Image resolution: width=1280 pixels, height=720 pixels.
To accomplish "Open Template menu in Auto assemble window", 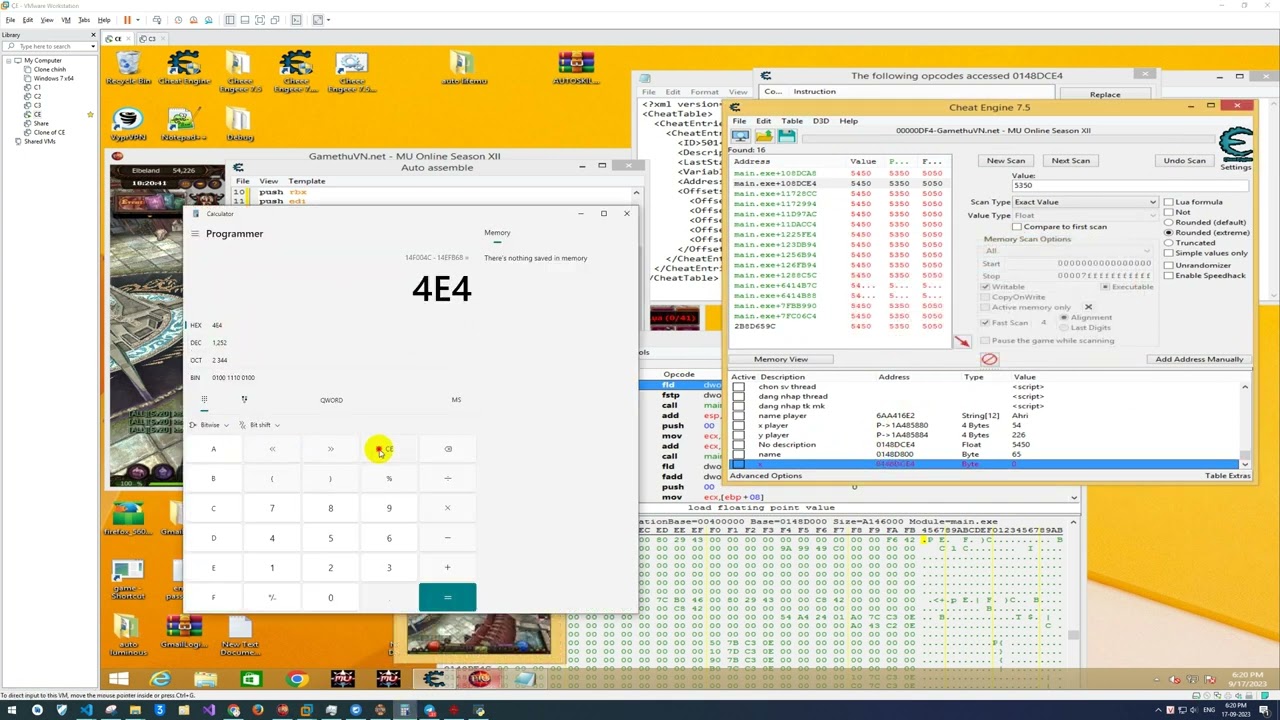I will [307, 181].
